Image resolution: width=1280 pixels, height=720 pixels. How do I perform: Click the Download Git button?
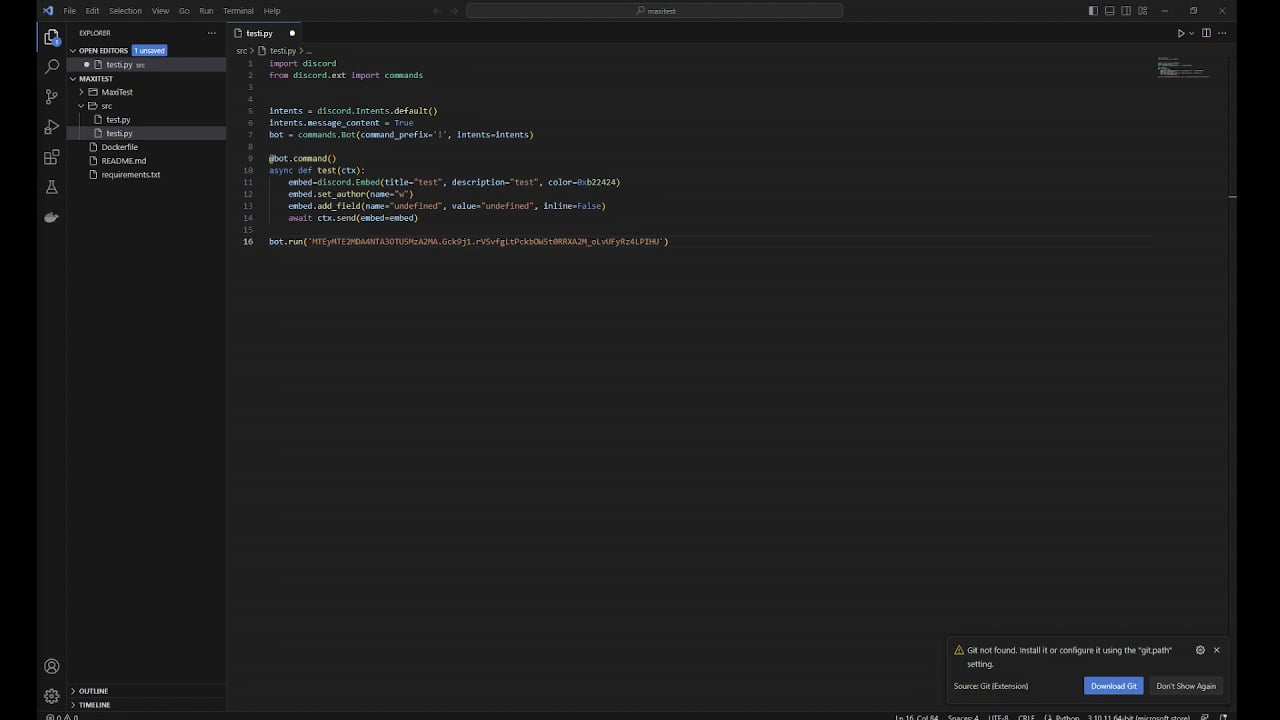(x=1113, y=686)
